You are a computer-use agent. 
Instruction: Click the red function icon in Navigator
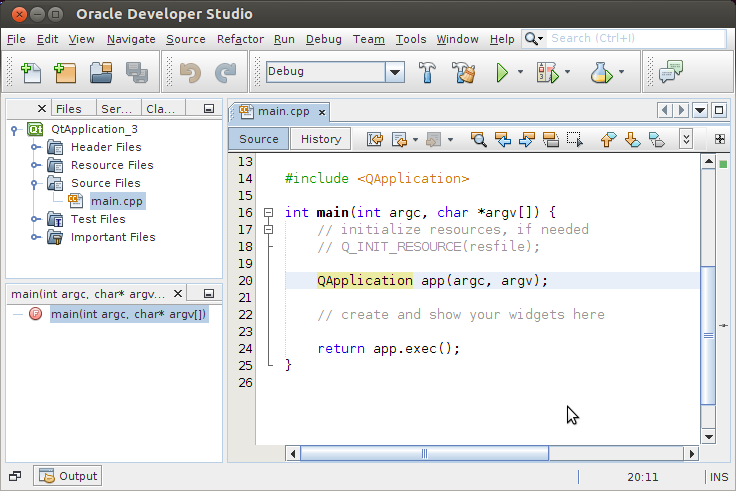(x=35, y=314)
